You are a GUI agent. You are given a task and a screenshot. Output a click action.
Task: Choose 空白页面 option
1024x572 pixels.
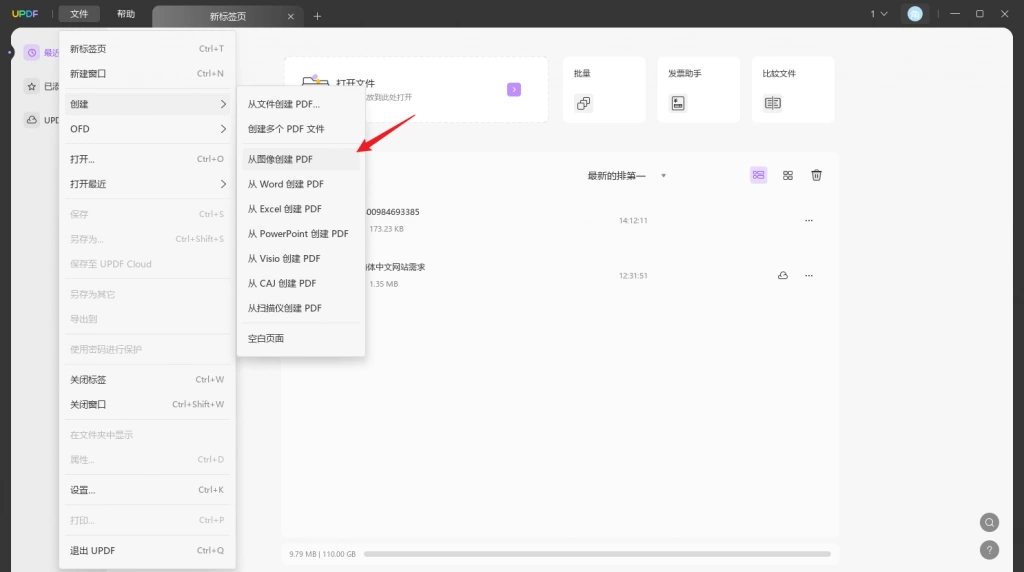coord(300,338)
